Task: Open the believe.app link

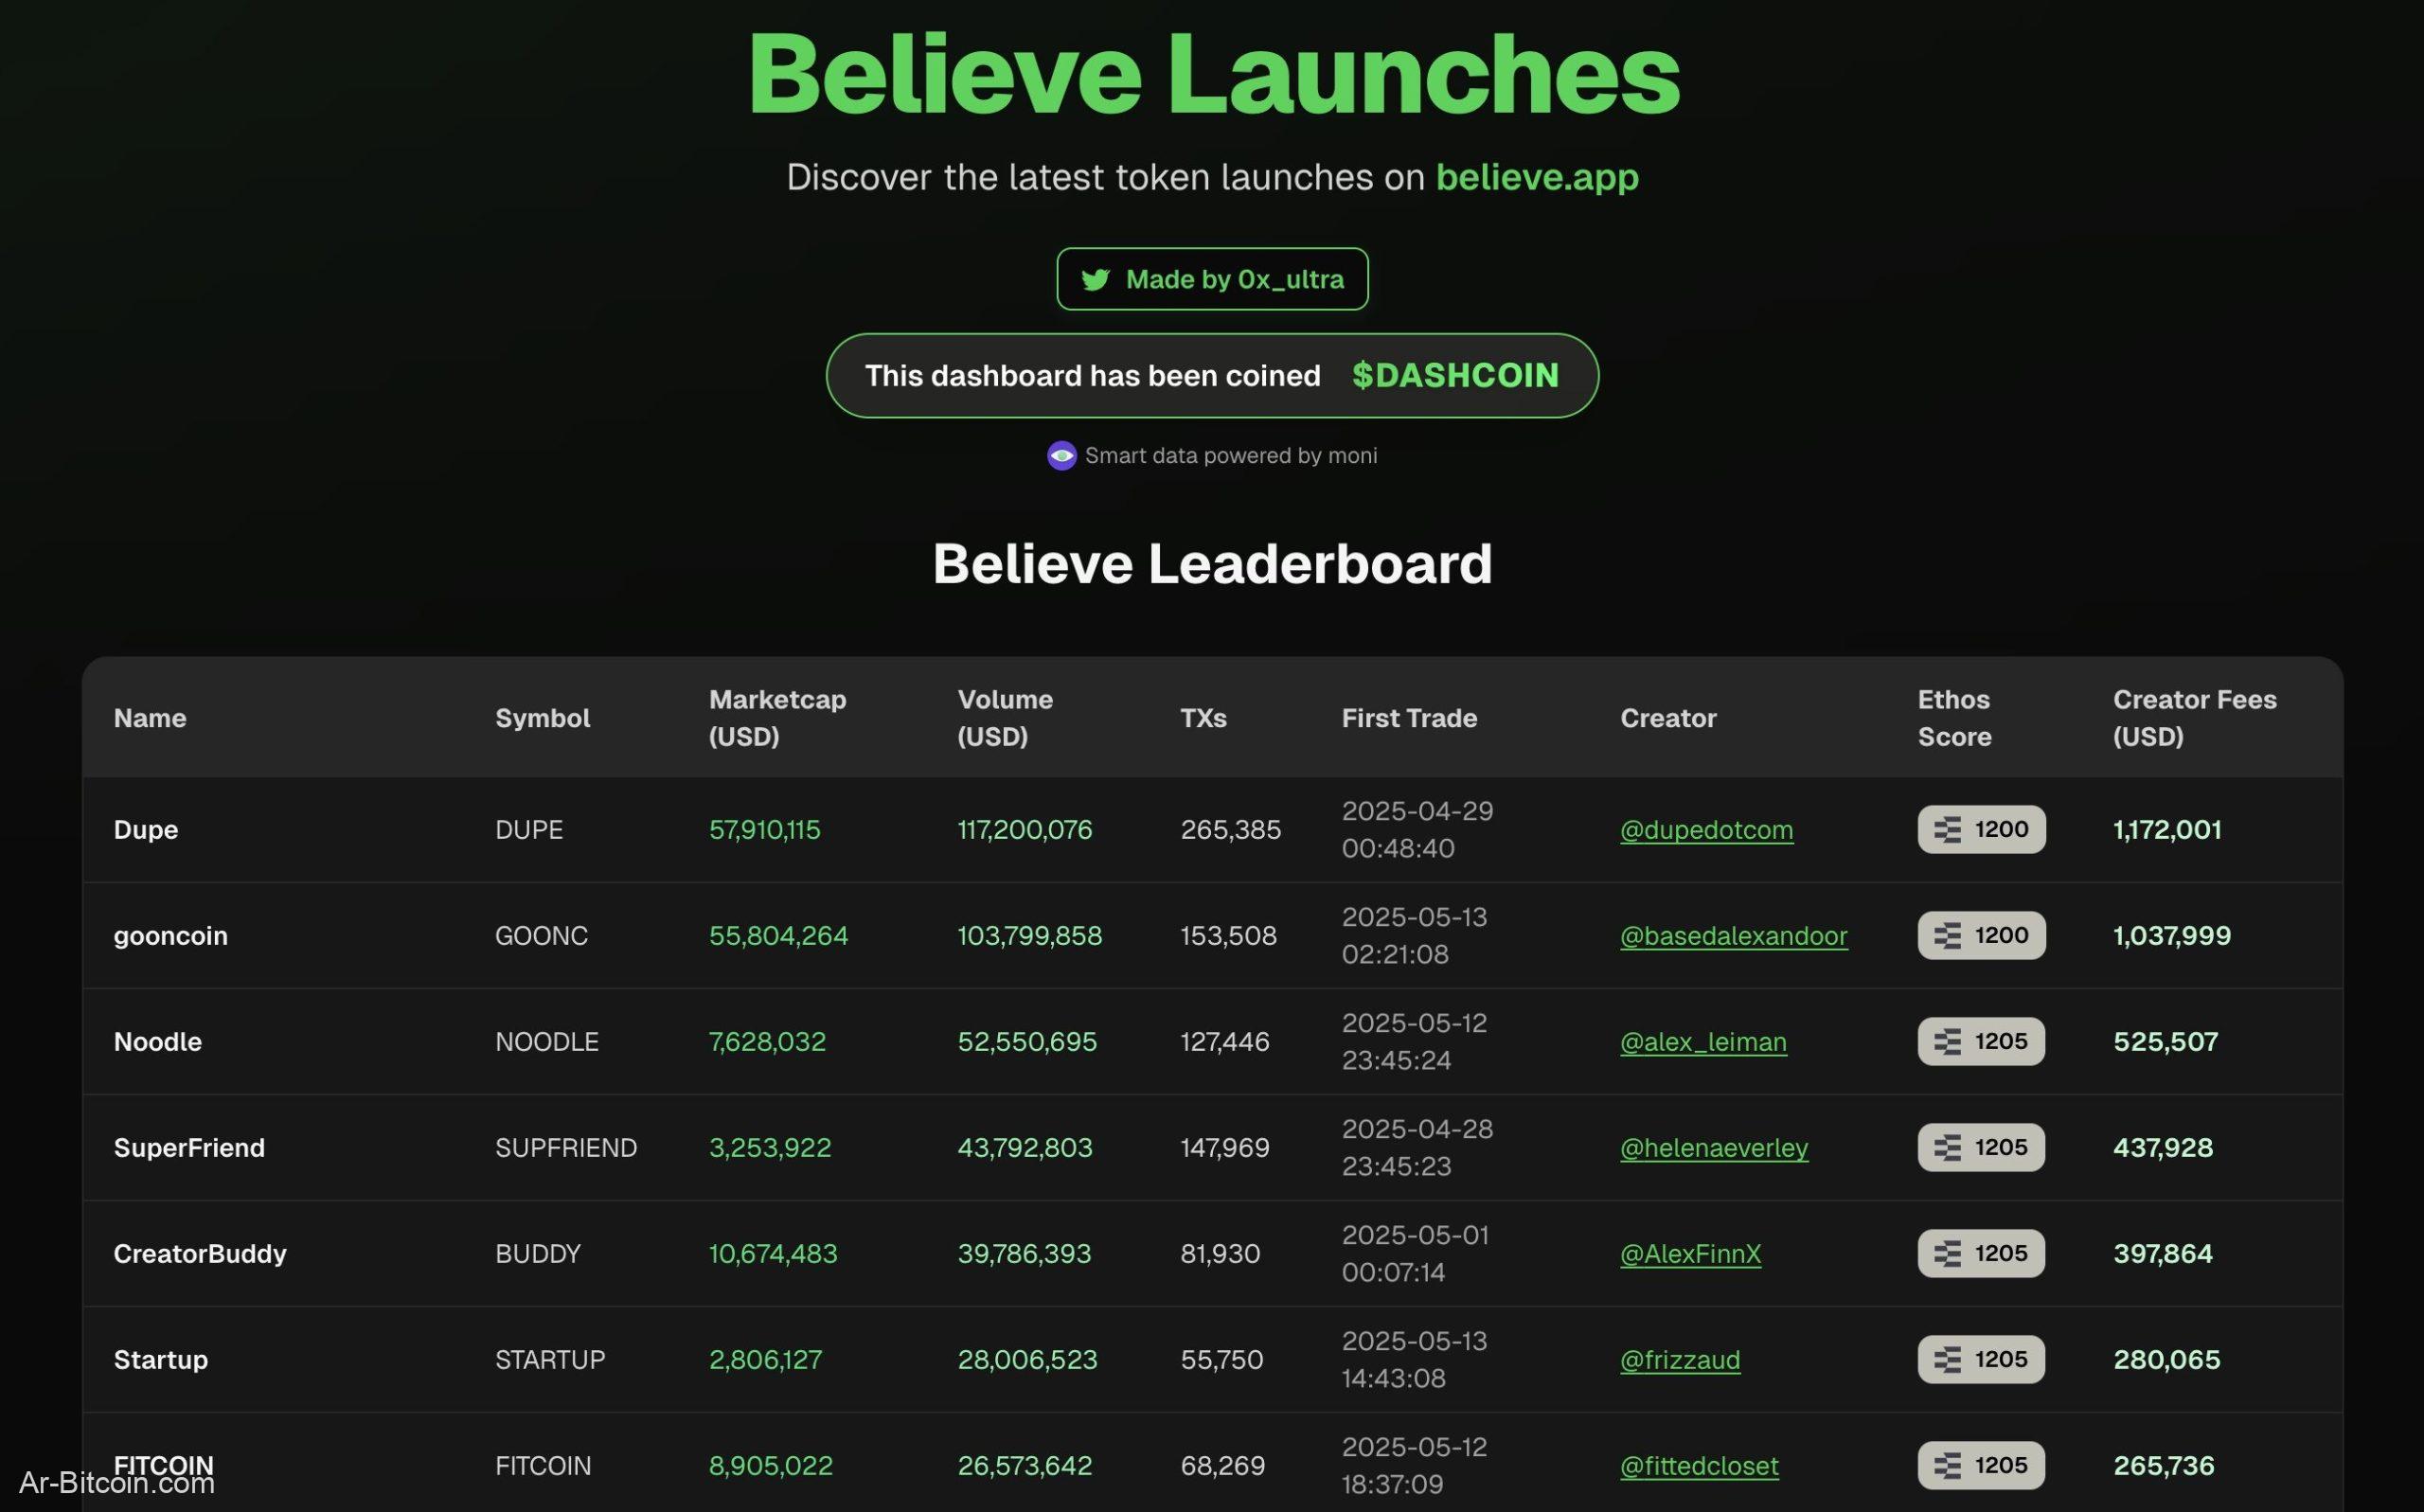Action: coord(1537,177)
